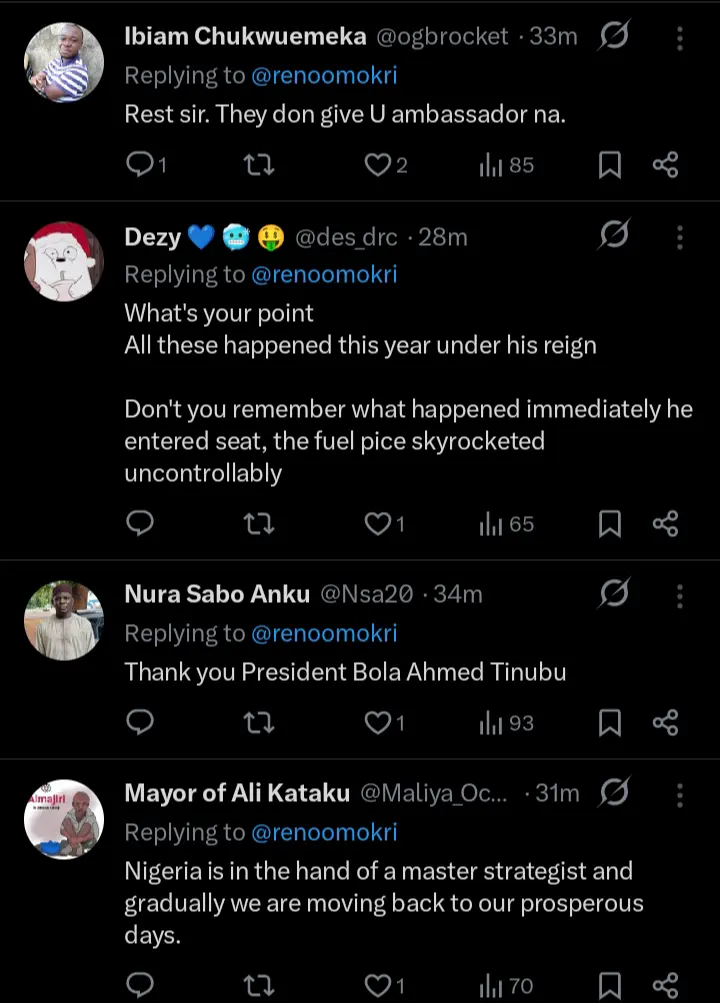Open more options for Nura's tweet
The height and width of the screenshot is (1003, 720).
680,595
